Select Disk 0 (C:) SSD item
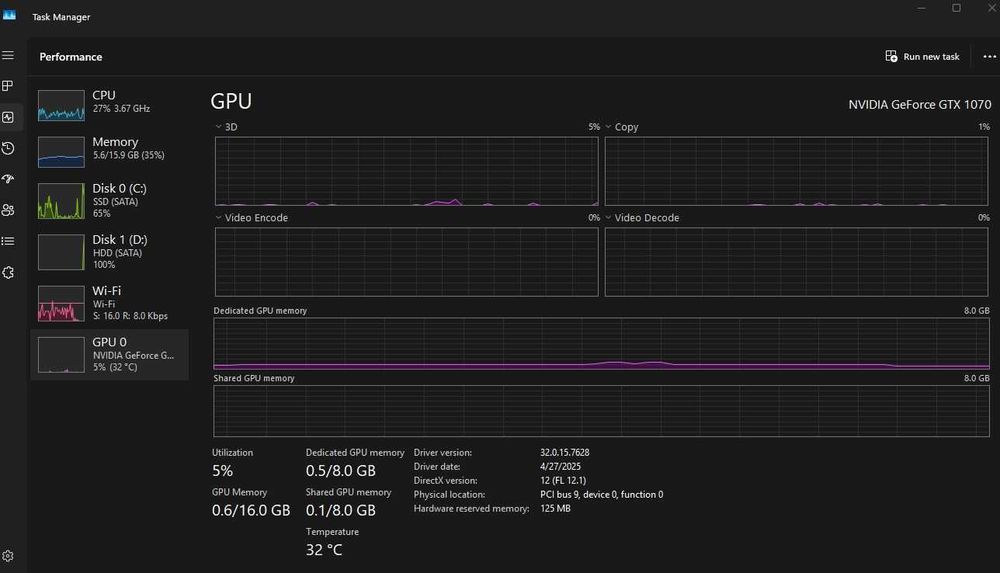The width and height of the screenshot is (1000, 573). point(109,201)
